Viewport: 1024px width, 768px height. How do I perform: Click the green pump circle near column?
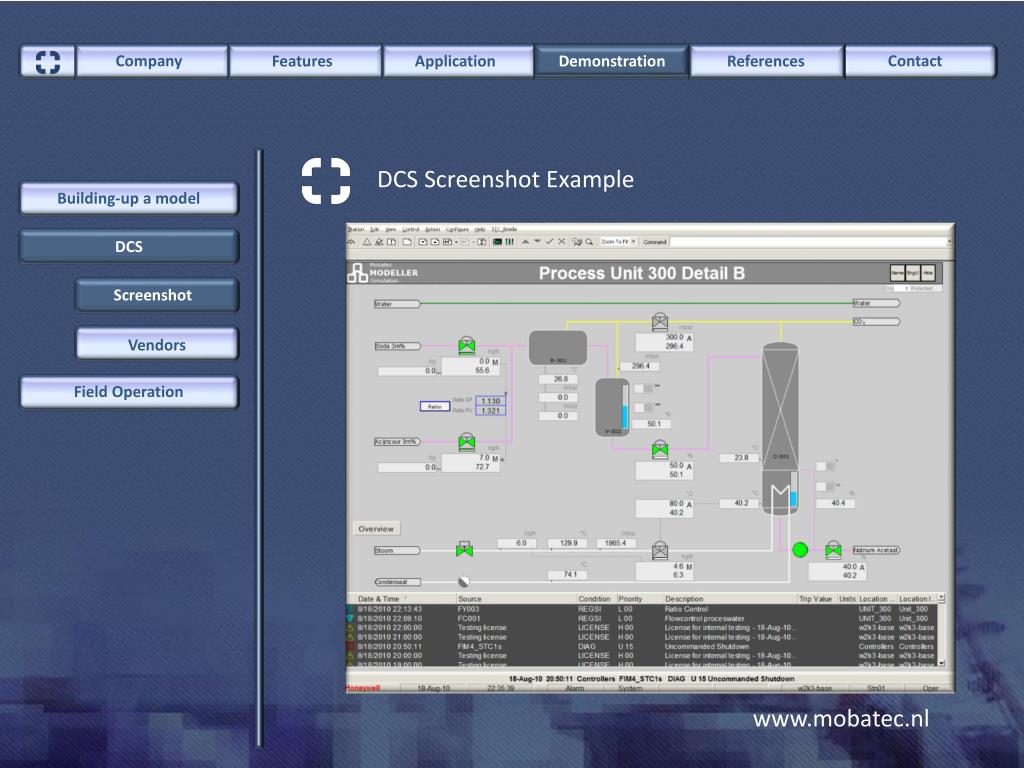point(800,550)
